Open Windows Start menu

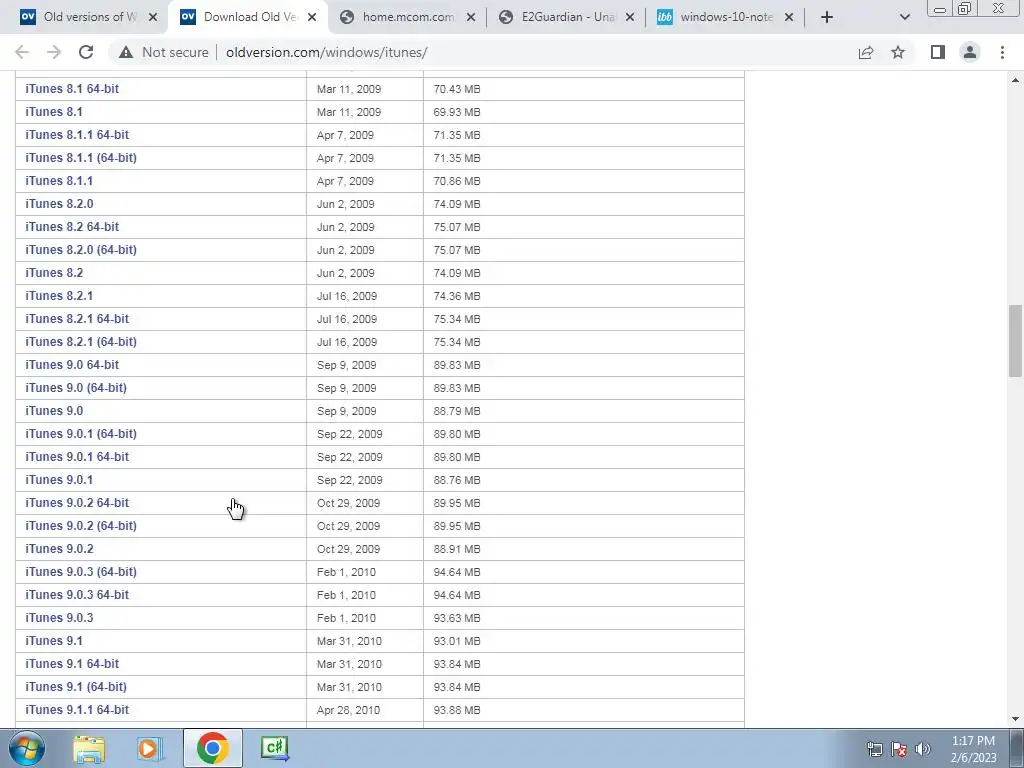tap(25, 748)
